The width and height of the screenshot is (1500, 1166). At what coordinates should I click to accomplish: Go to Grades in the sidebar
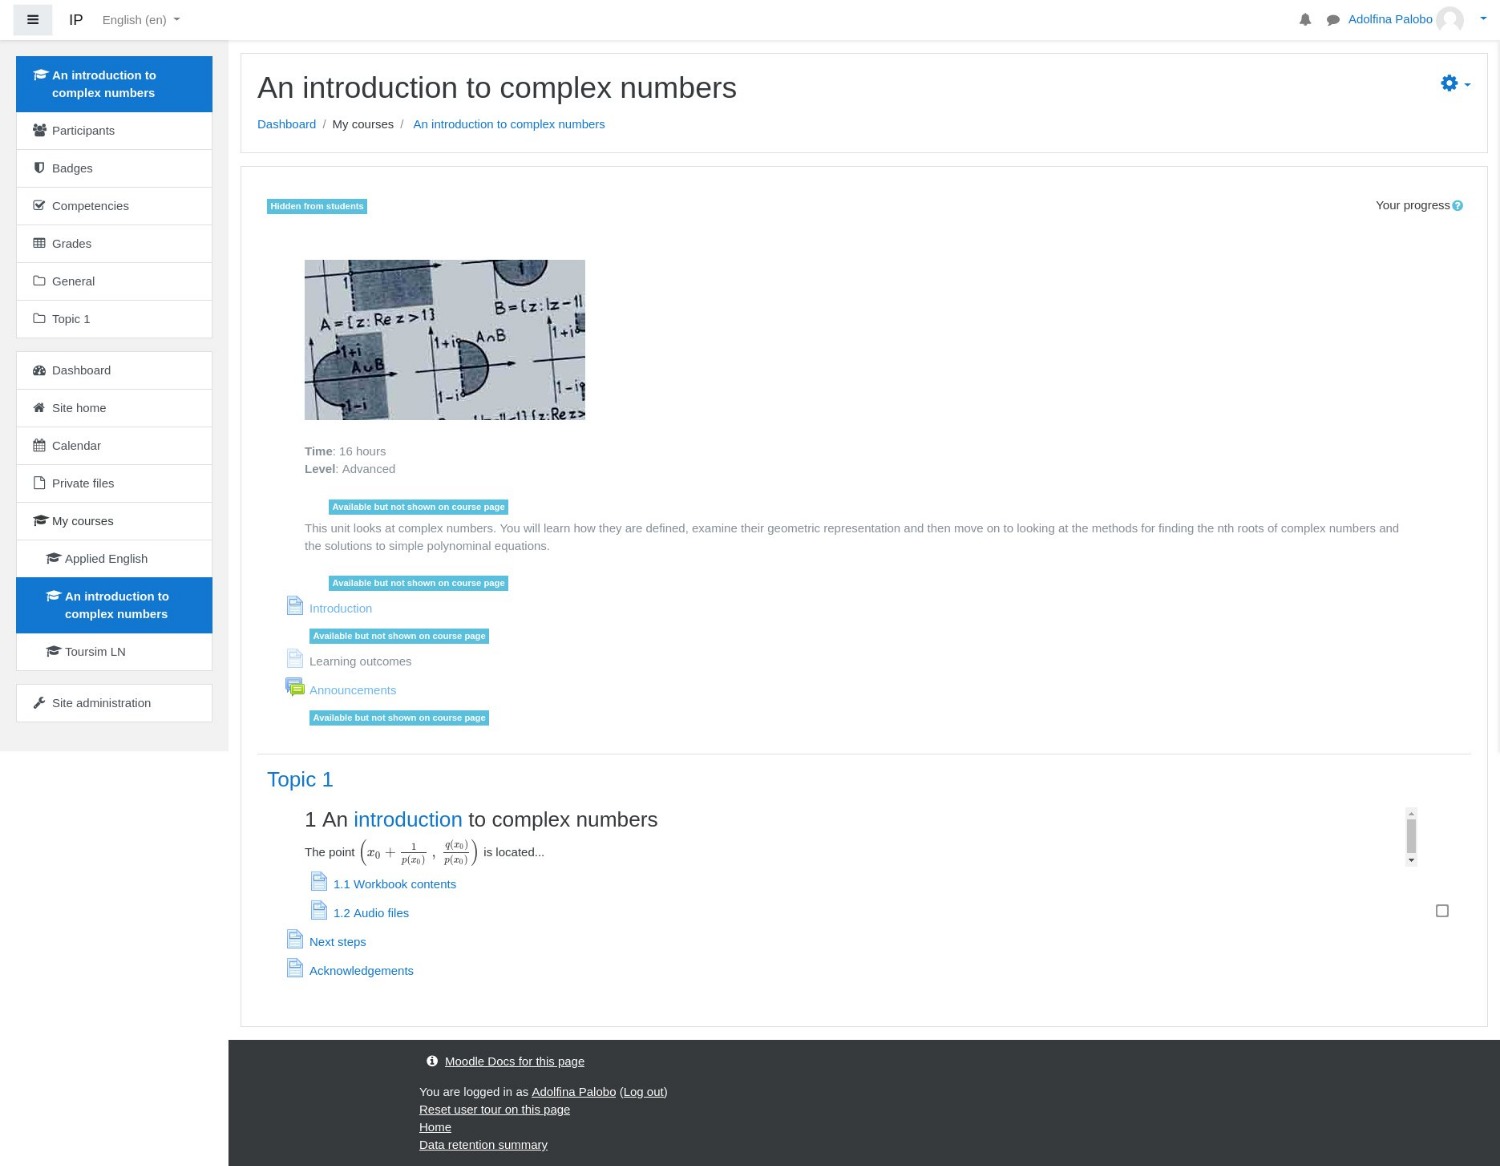click(x=71, y=244)
